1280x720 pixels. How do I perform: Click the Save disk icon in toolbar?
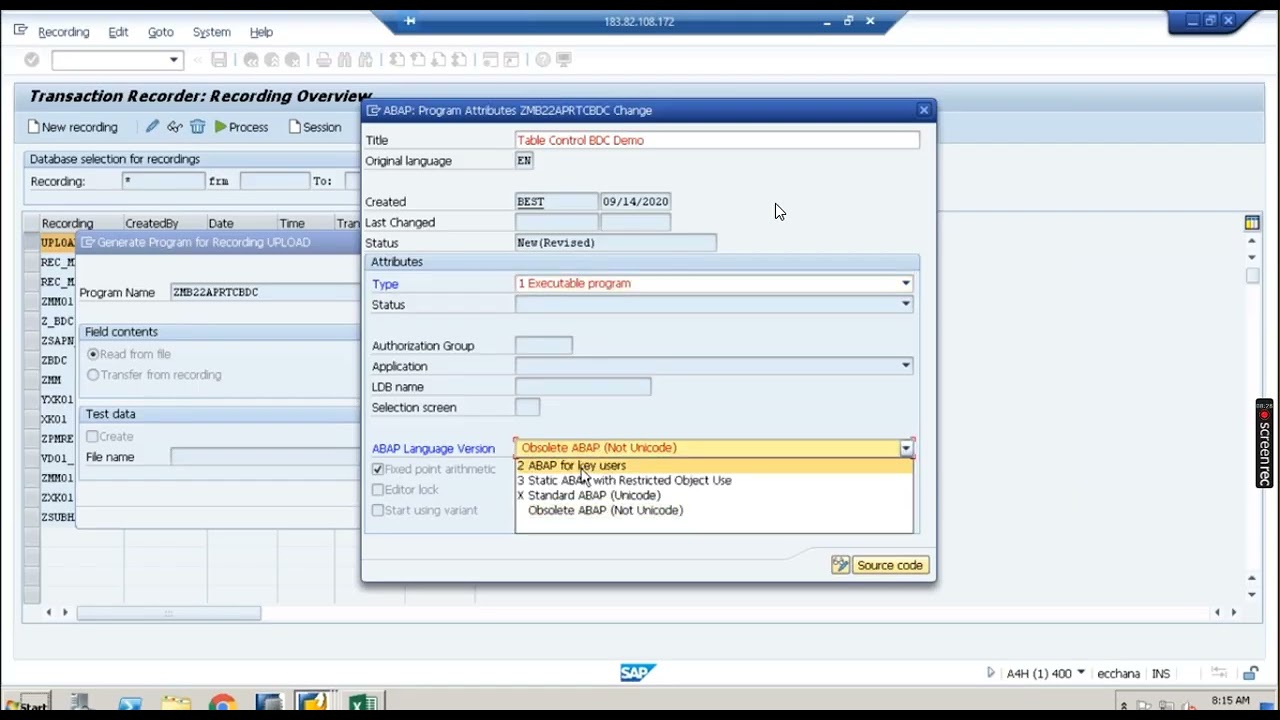(219, 60)
